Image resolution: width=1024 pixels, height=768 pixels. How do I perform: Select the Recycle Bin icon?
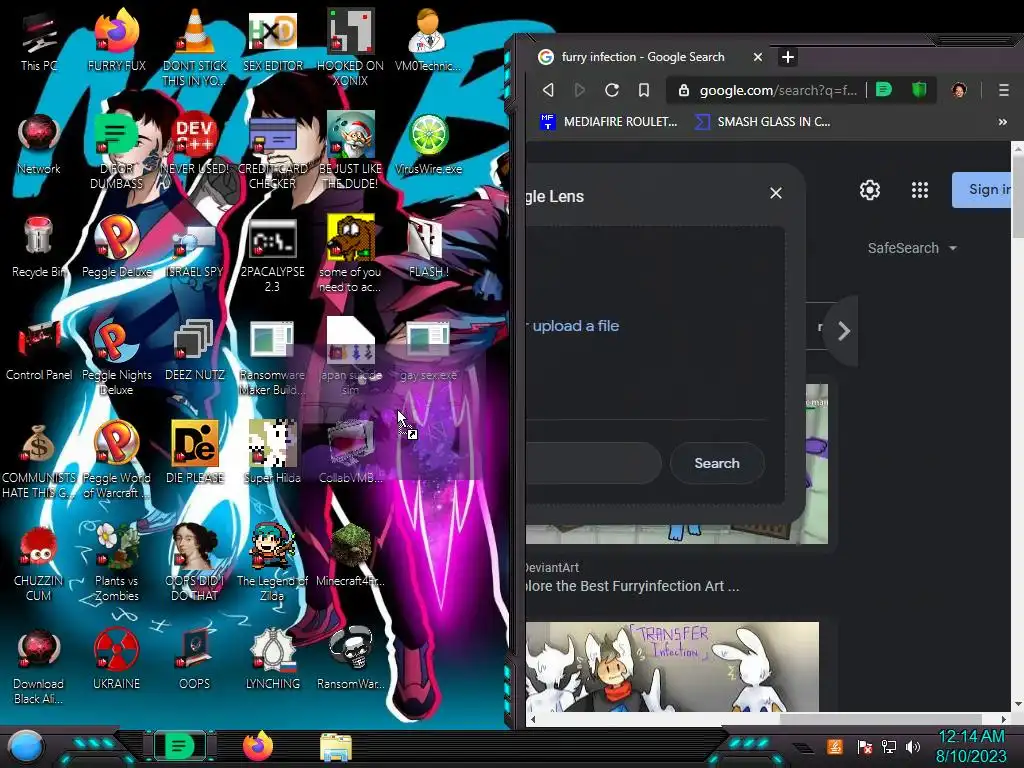[x=39, y=248]
